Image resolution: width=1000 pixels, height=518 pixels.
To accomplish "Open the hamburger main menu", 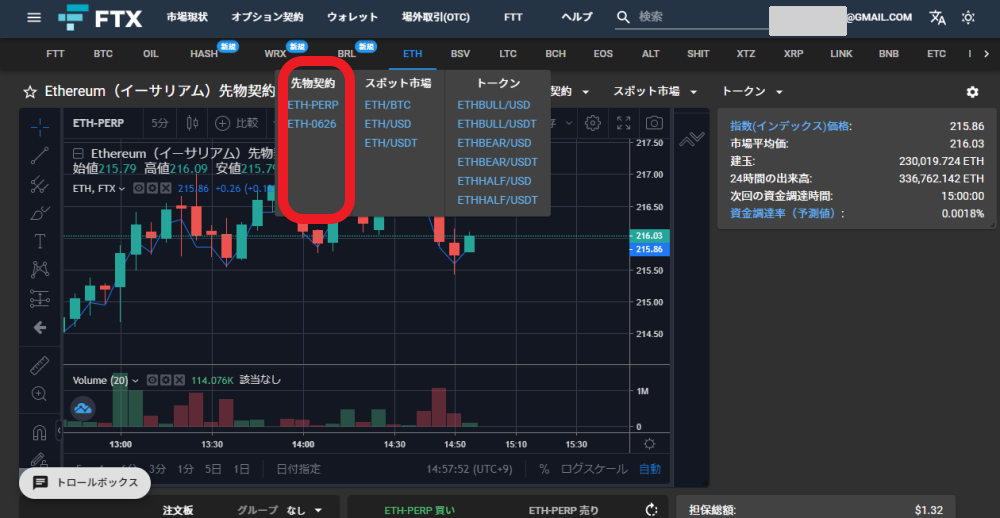I will click(x=34, y=18).
